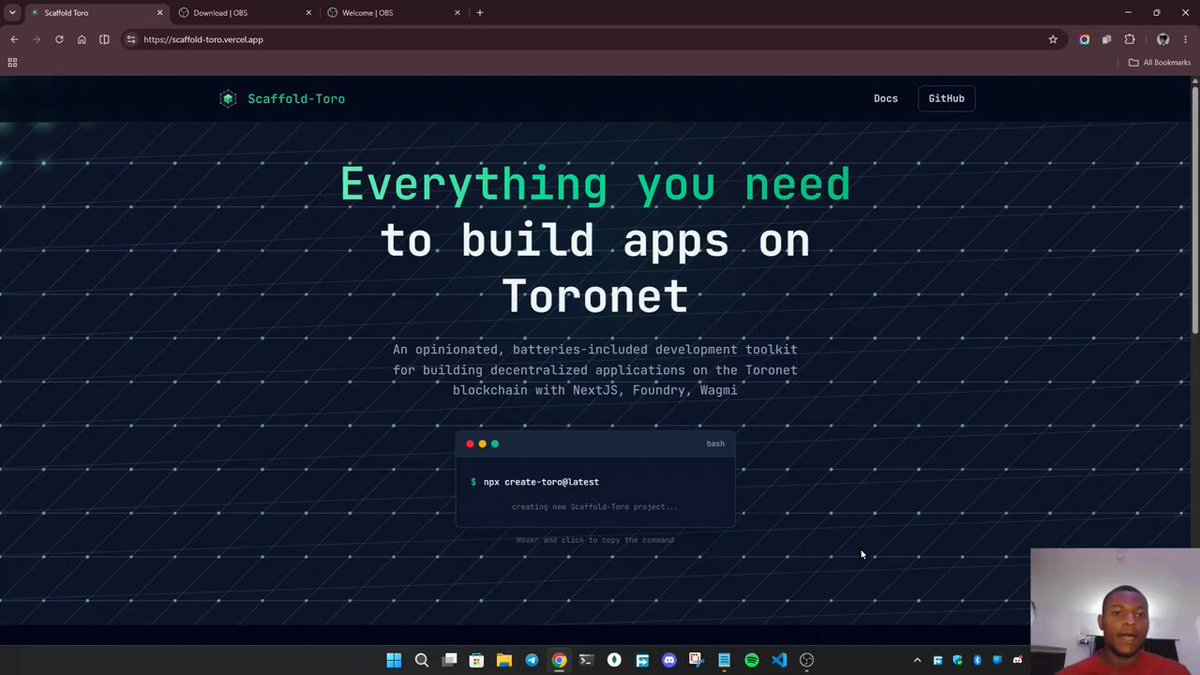This screenshot has width=1200, height=675.
Task: Click the red dot in terminal card
Action: pyautogui.click(x=470, y=444)
